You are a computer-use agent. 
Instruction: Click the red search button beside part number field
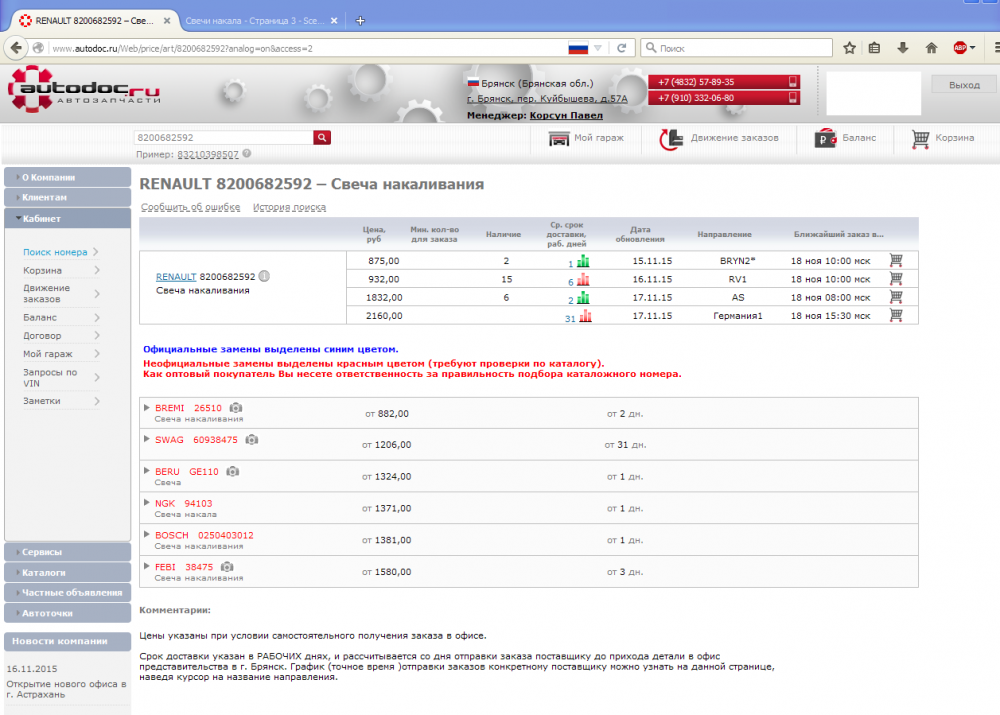point(322,137)
